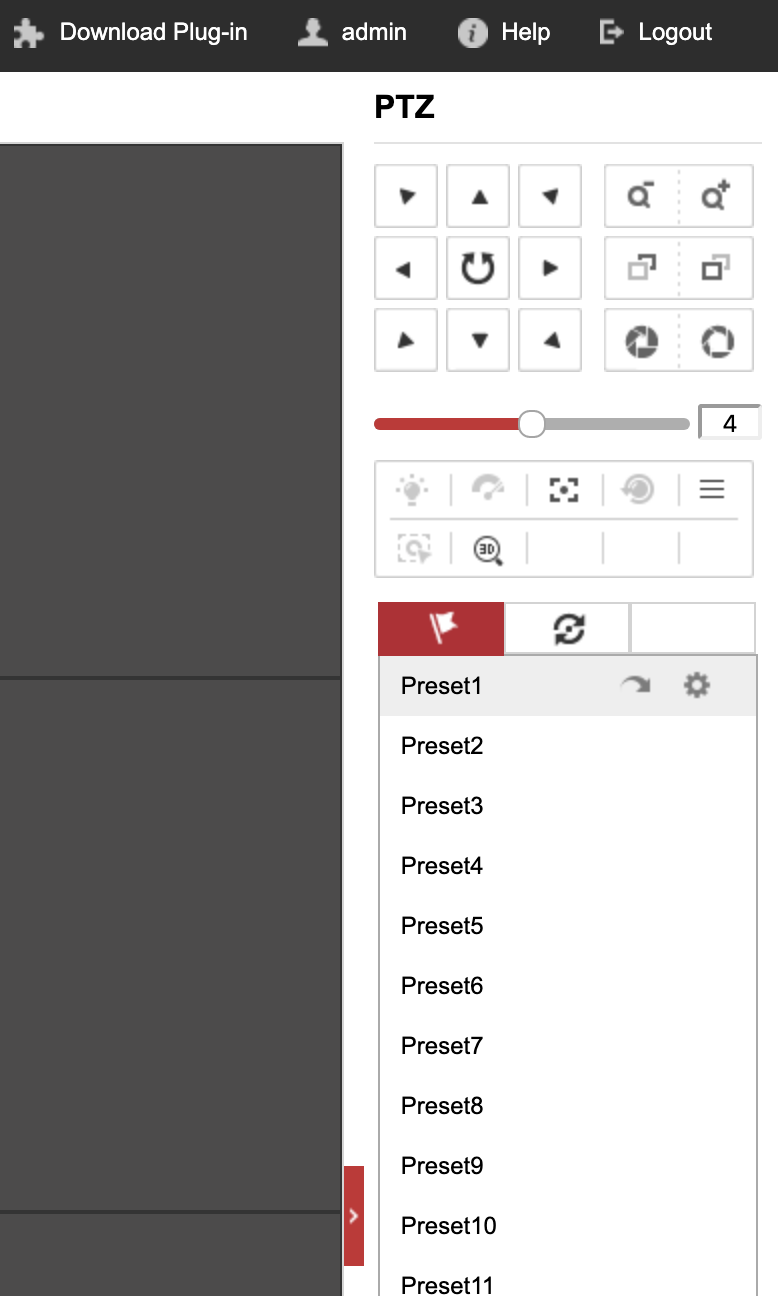Open the PTZ menu via hamburger icon
The width and height of the screenshot is (778, 1296).
tap(711, 490)
